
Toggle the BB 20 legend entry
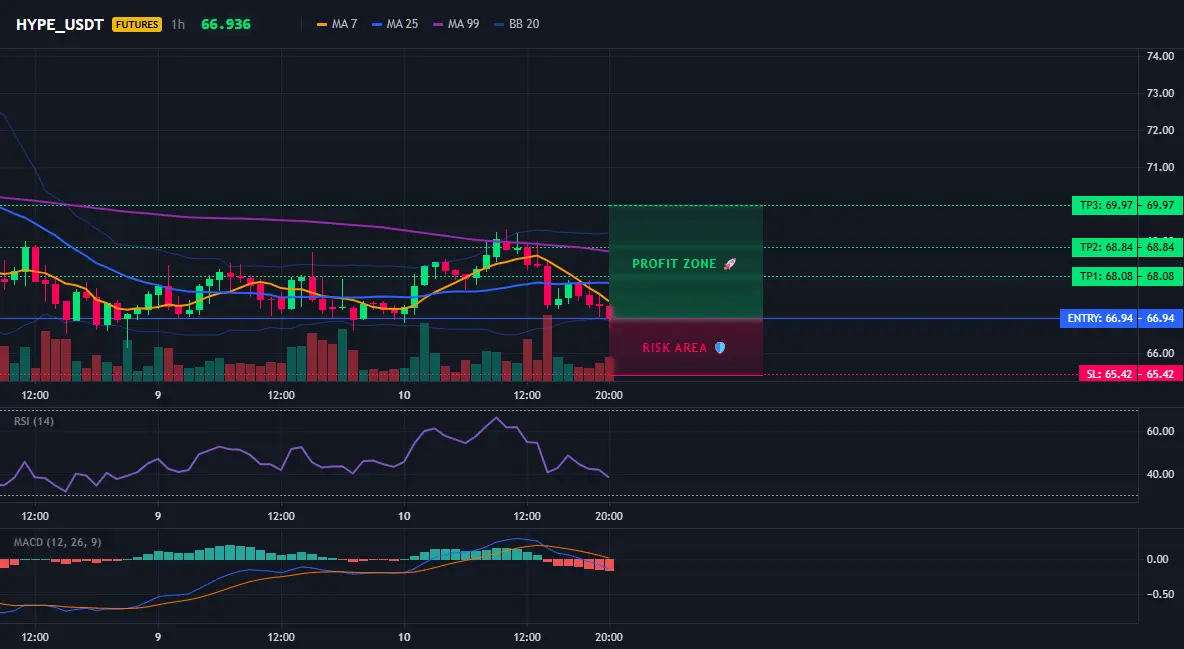click(x=516, y=24)
